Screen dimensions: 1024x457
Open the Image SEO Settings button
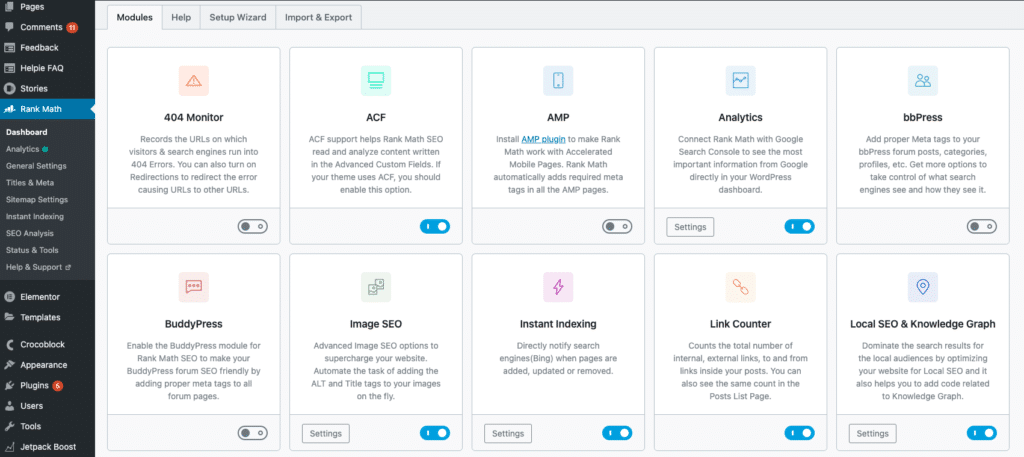(x=326, y=433)
